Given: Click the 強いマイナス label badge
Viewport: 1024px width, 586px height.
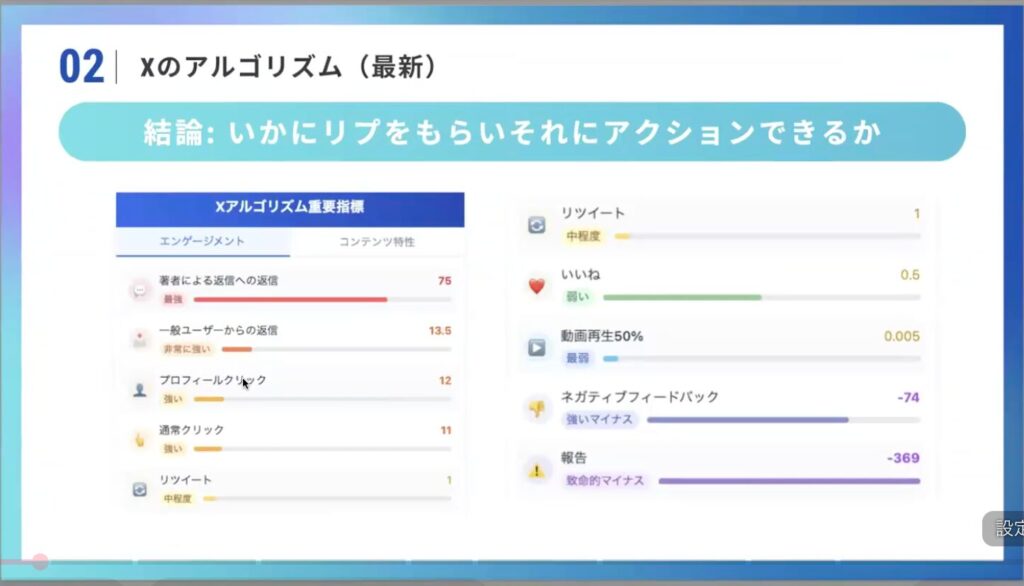Looking at the screenshot, I should [x=600, y=419].
